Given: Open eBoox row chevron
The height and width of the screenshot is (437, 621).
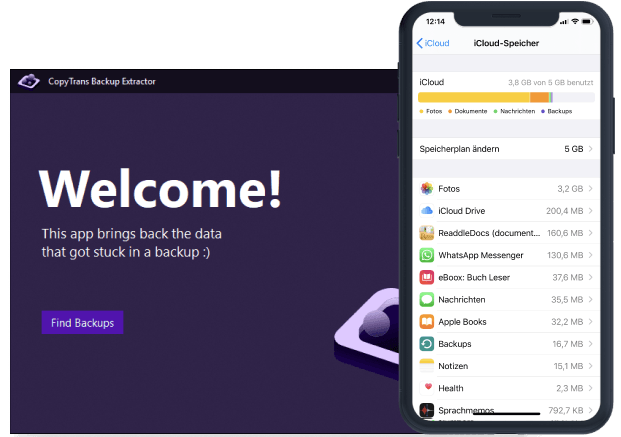Looking at the screenshot, I should (591, 277).
